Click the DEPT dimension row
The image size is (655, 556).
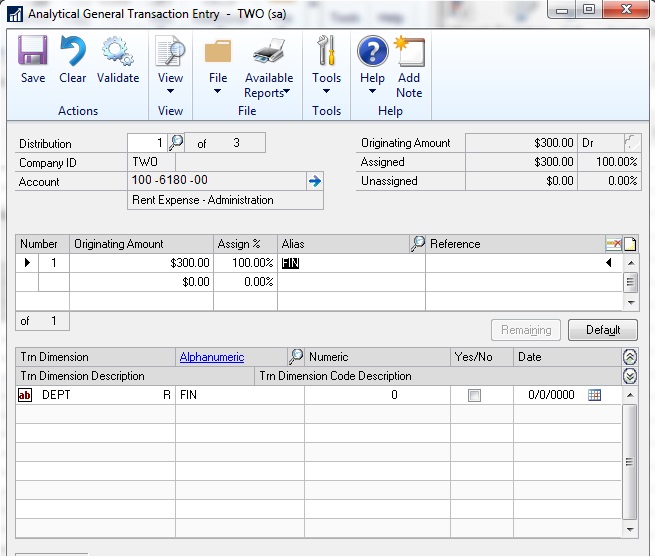pos(319,395)
